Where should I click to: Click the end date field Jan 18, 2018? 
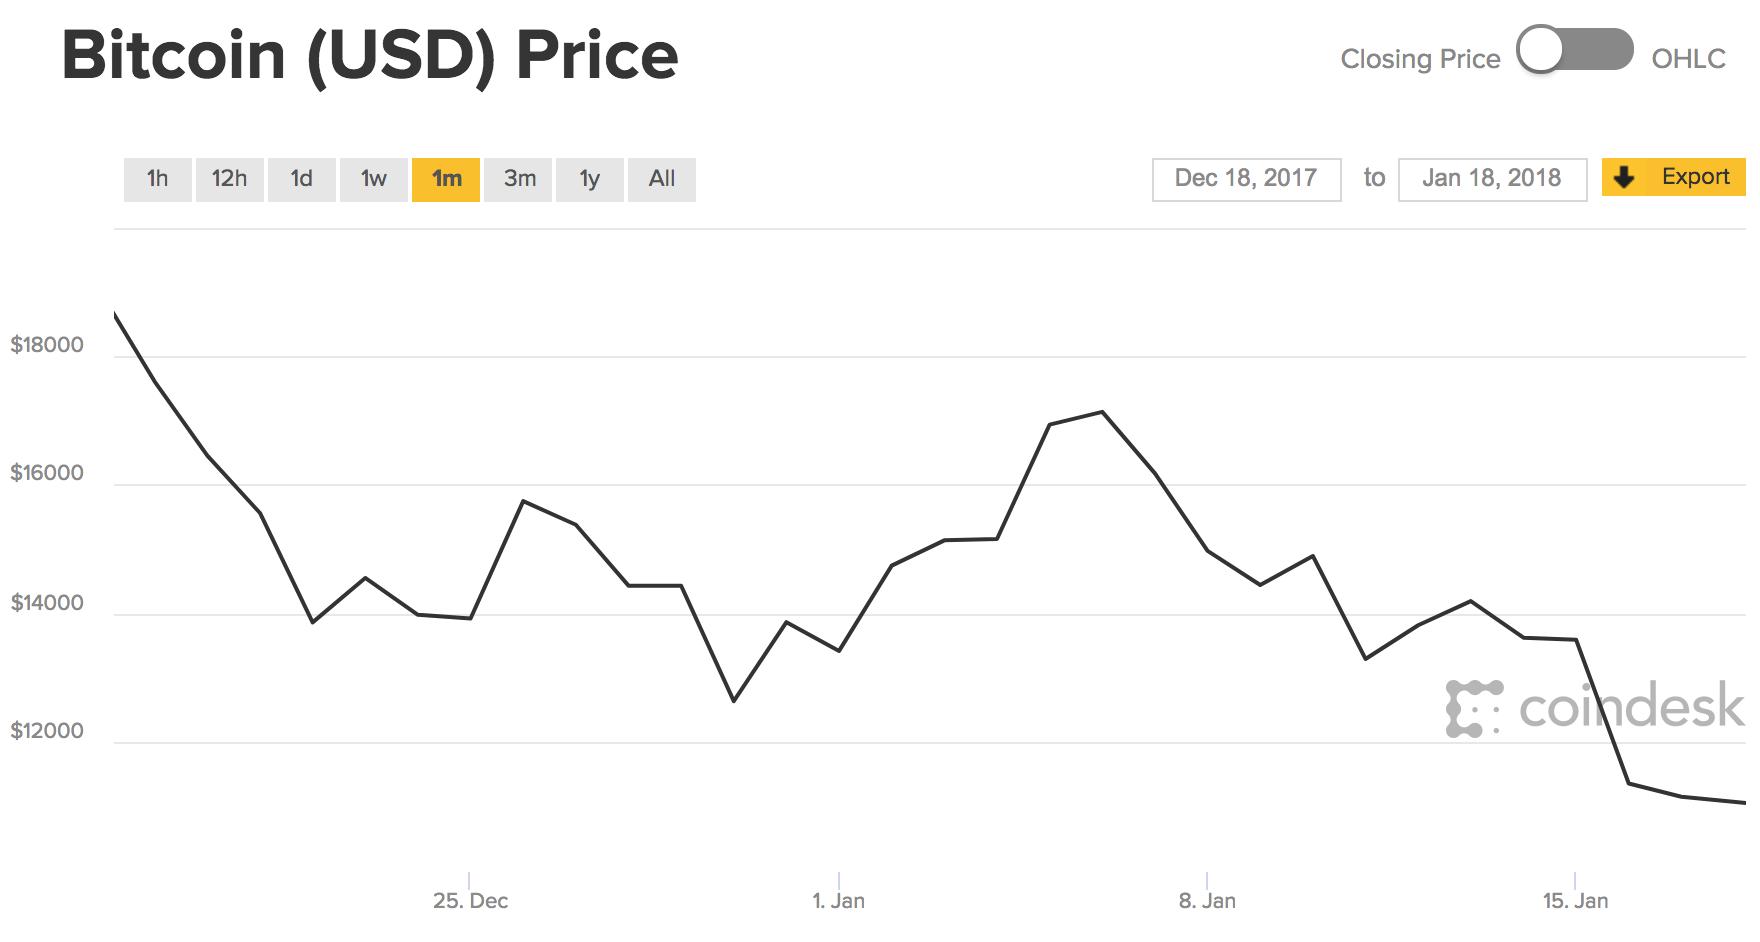point(1492,179)
